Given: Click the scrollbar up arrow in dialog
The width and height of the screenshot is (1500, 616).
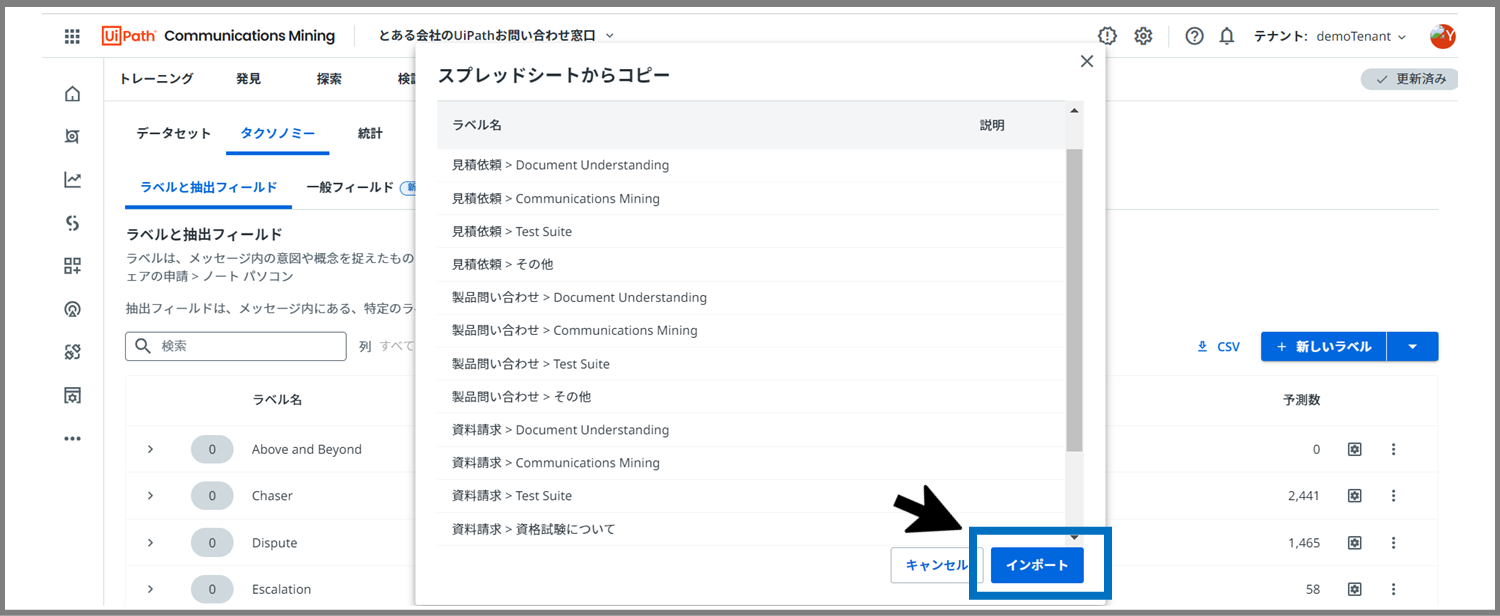Looking at the screenshot, I should click(x=1074, y=110).
